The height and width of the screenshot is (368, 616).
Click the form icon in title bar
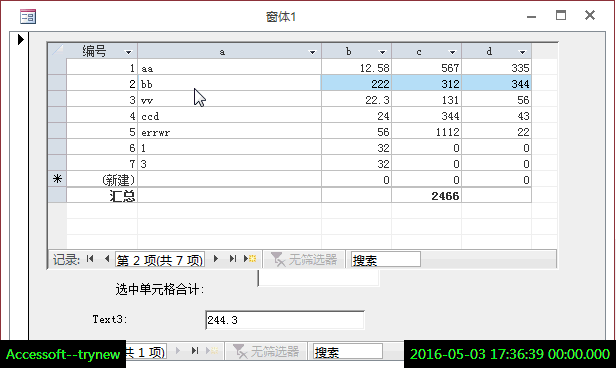(28, 16)
